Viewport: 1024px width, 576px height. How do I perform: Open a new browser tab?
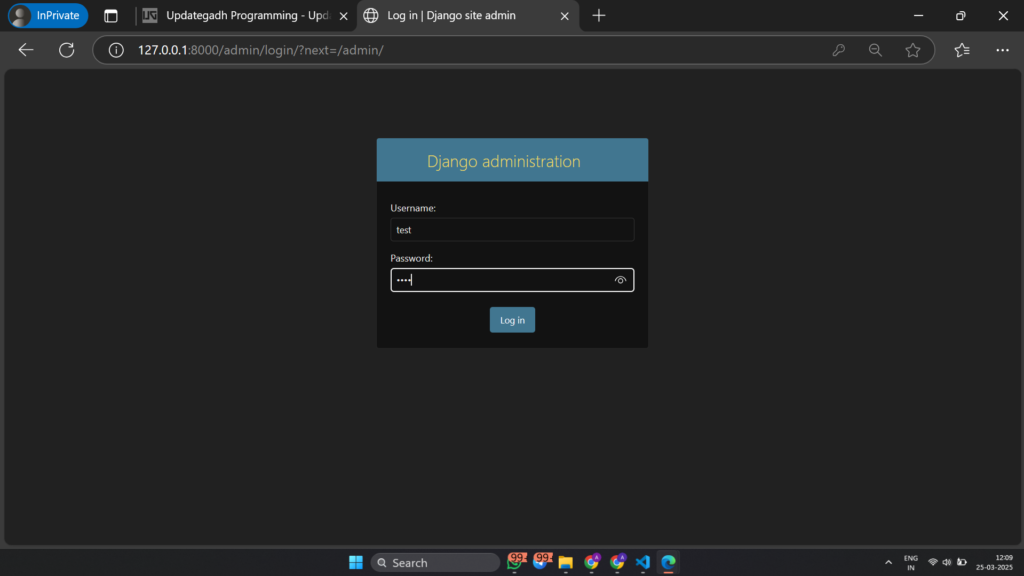(x=599, y=16)
